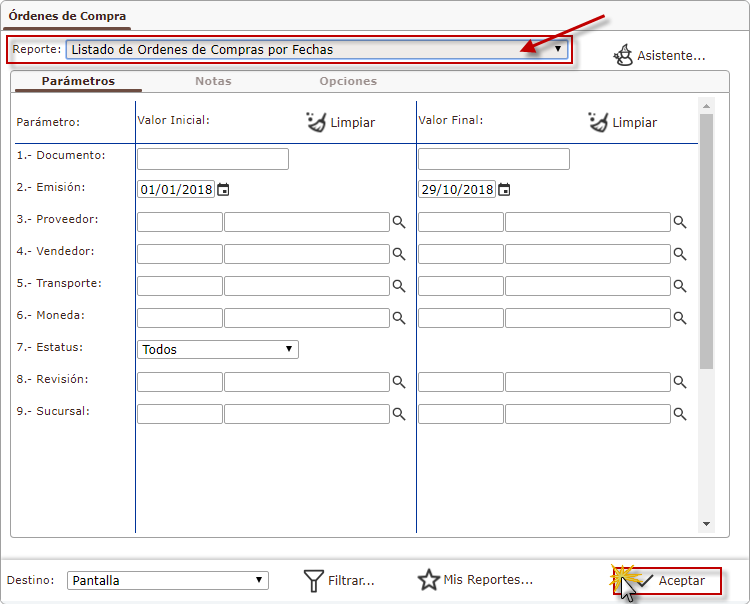Click Limpiar broom for Valor Inicial
Image resolution: width=753 pixels, height=604 pixels.
coord(315,122)
